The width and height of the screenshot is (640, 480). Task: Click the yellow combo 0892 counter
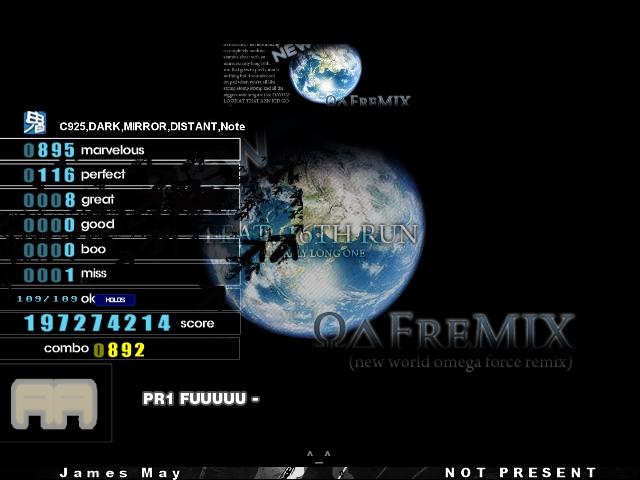point(119,350)
